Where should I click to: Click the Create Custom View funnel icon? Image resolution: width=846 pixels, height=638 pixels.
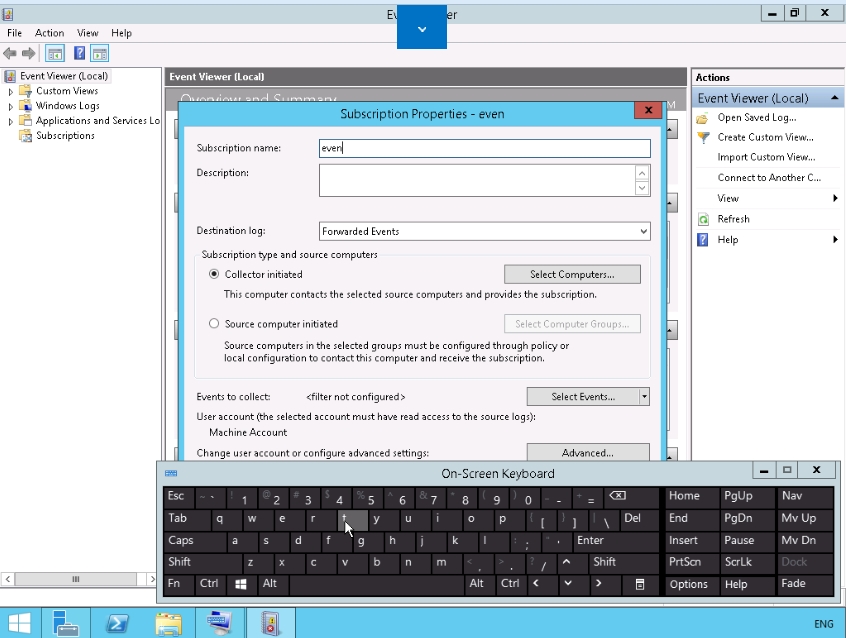point(703,137)
